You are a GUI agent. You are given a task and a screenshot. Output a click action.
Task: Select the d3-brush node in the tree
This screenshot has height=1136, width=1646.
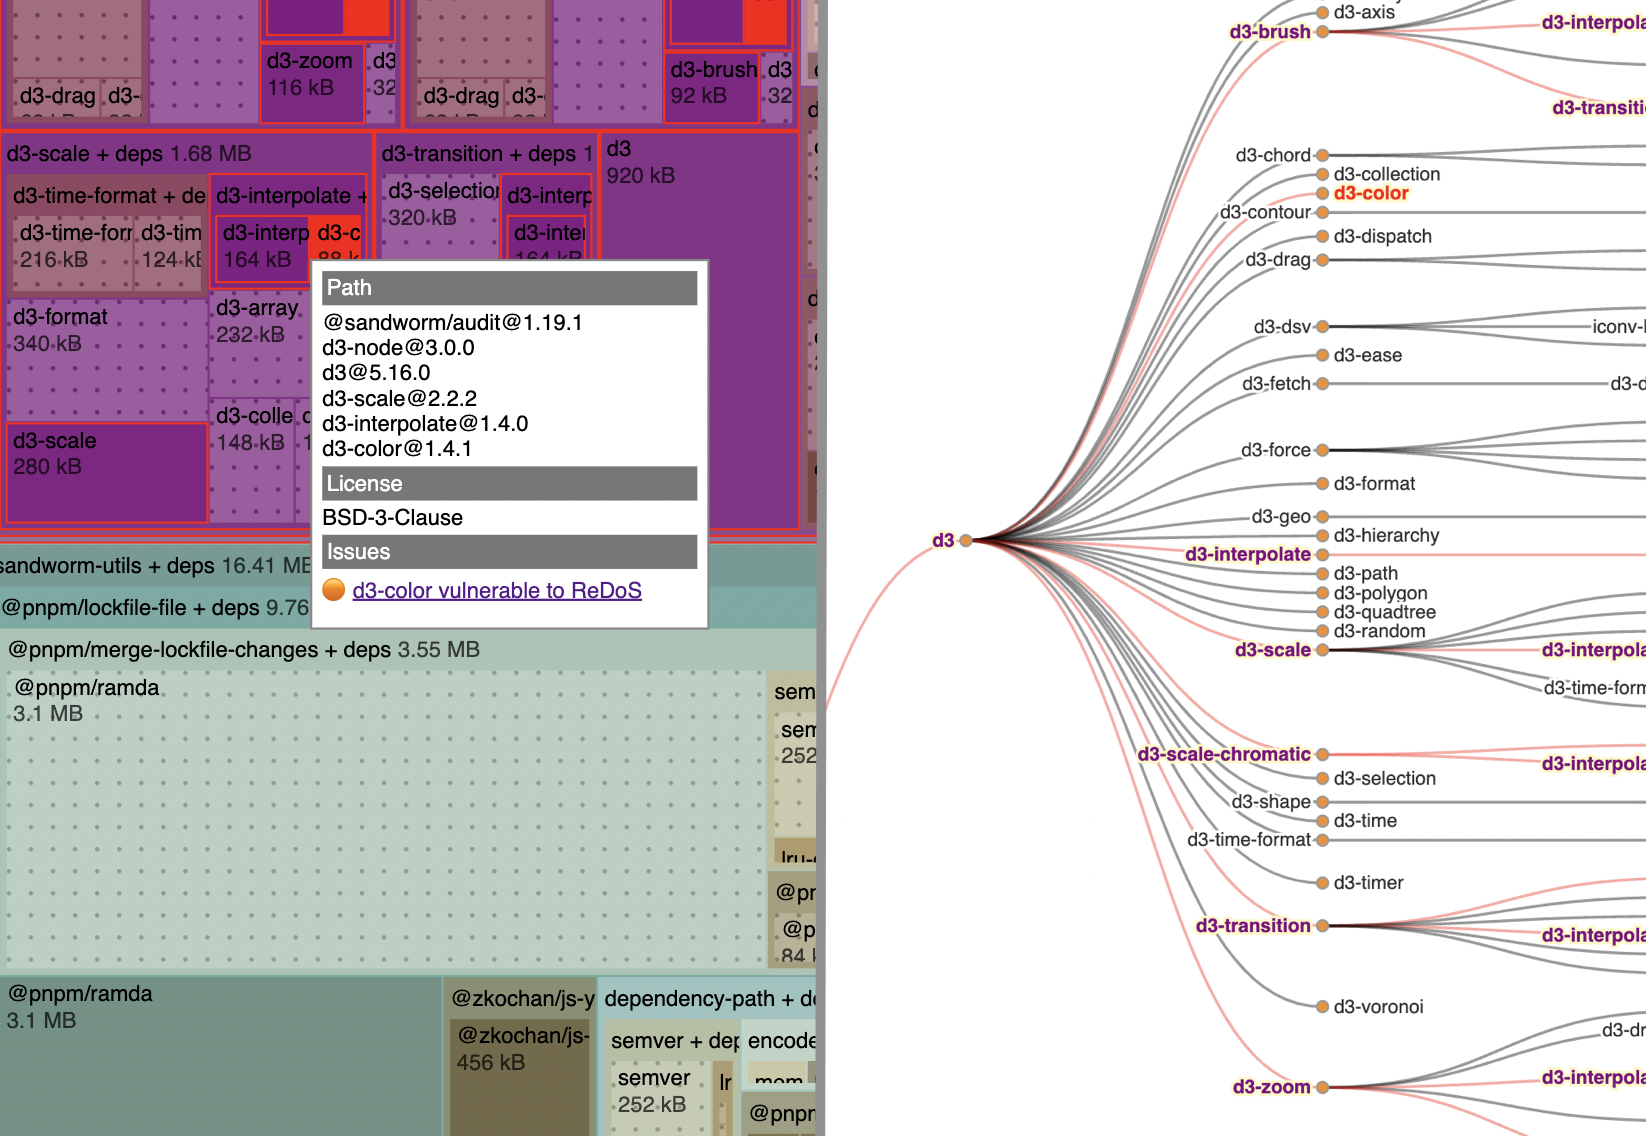[x=1322, y=32]
